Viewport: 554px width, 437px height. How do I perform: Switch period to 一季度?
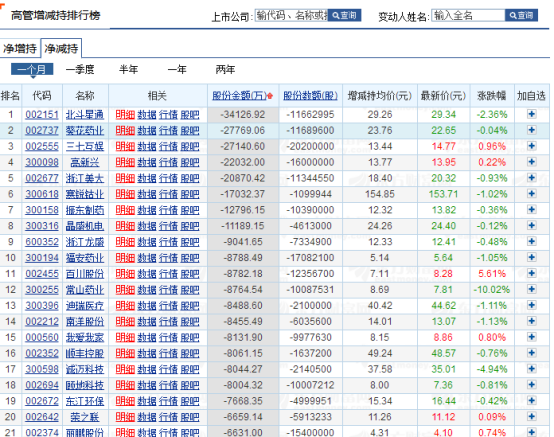[80, 69]
